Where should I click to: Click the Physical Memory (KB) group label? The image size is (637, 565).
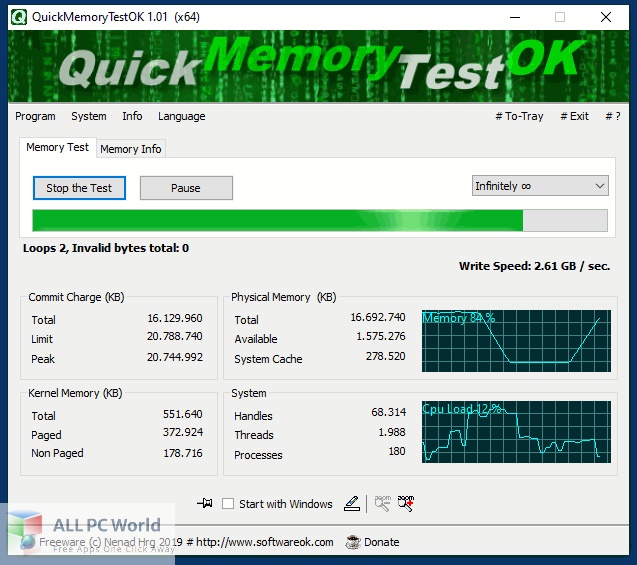[284, 297]
